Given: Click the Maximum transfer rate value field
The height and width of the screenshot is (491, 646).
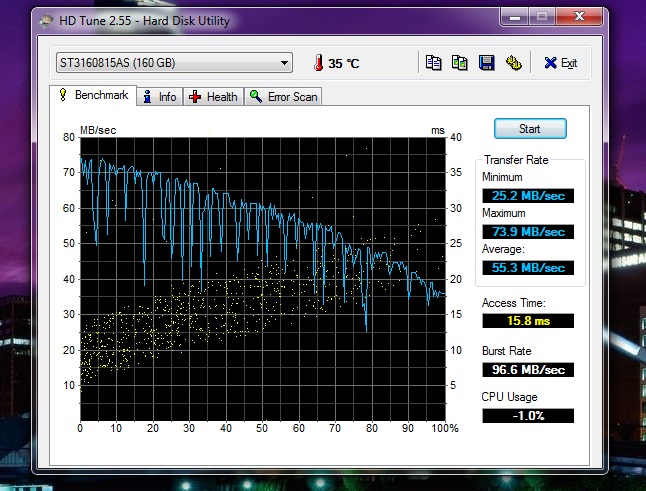Looking at the screenshot, I should pos(528,231).
